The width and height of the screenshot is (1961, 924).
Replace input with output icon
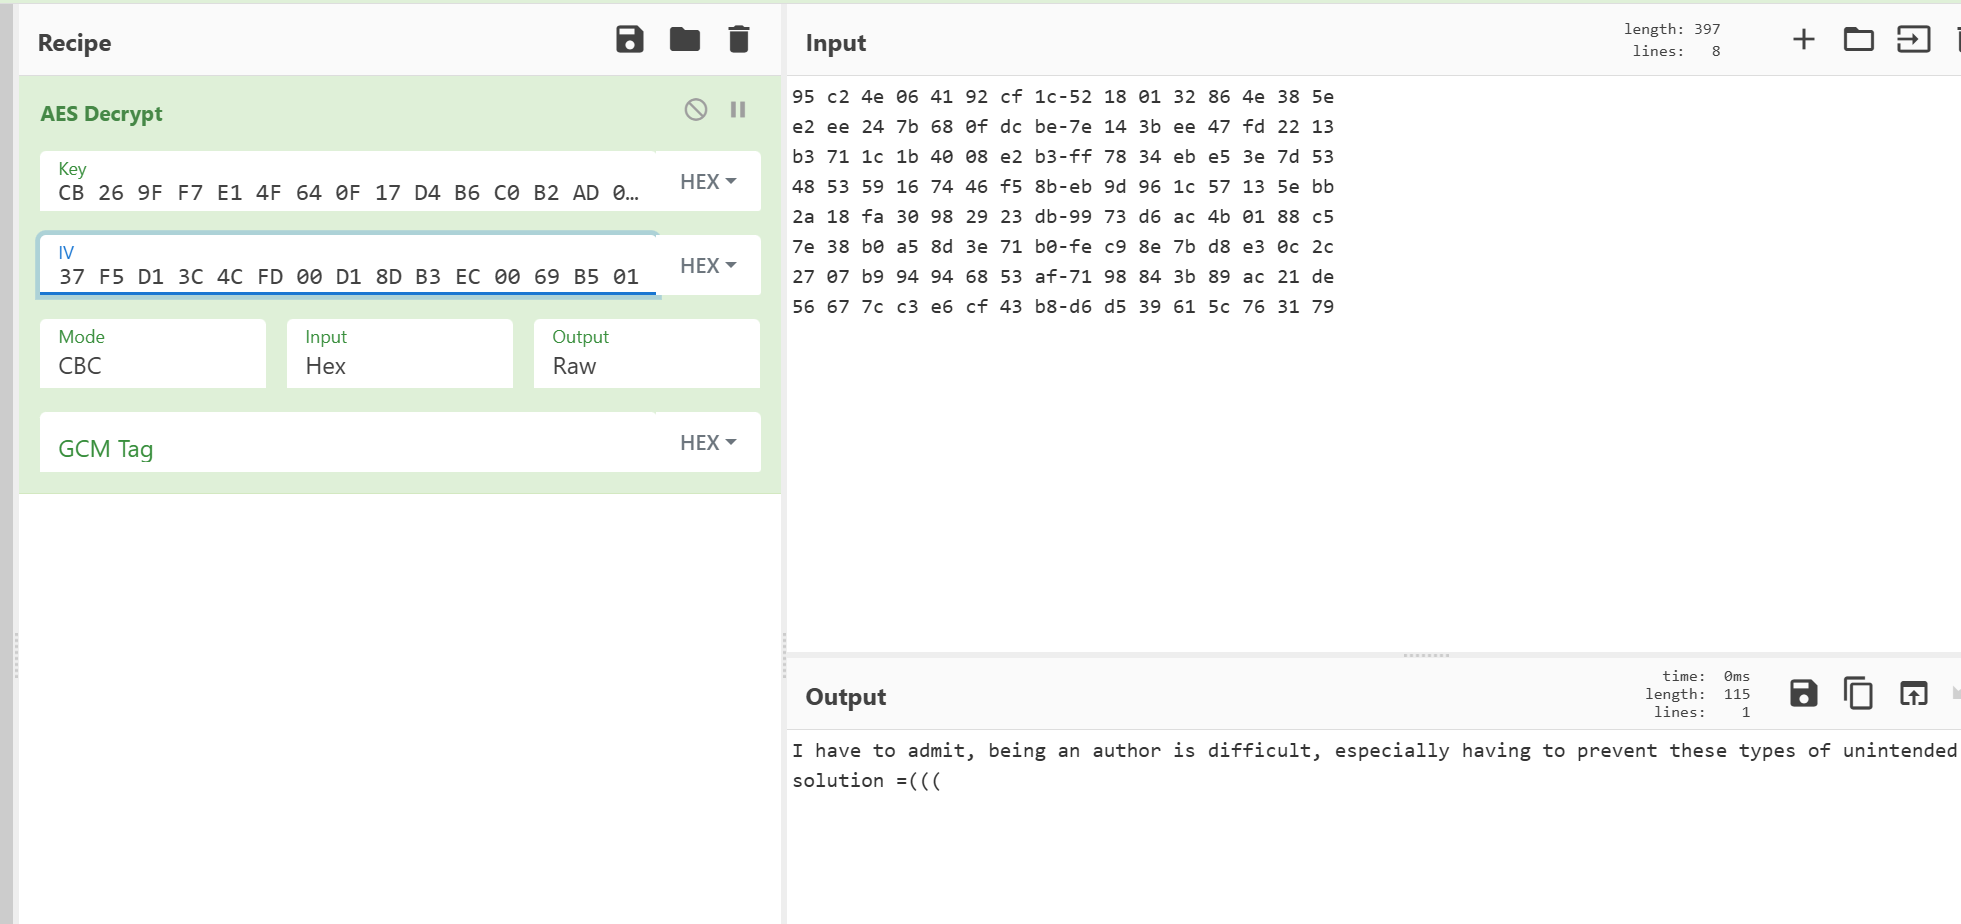(x=1913, y=693)
